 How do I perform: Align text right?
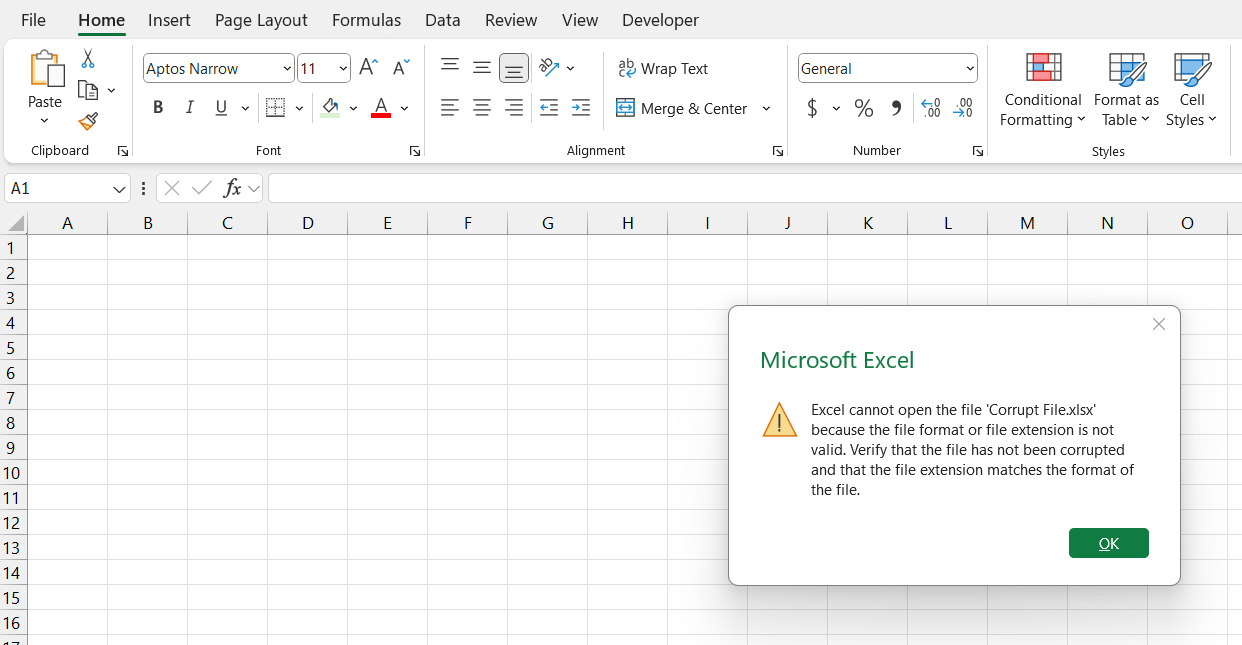pyautogui.click(x=514, y=108)
